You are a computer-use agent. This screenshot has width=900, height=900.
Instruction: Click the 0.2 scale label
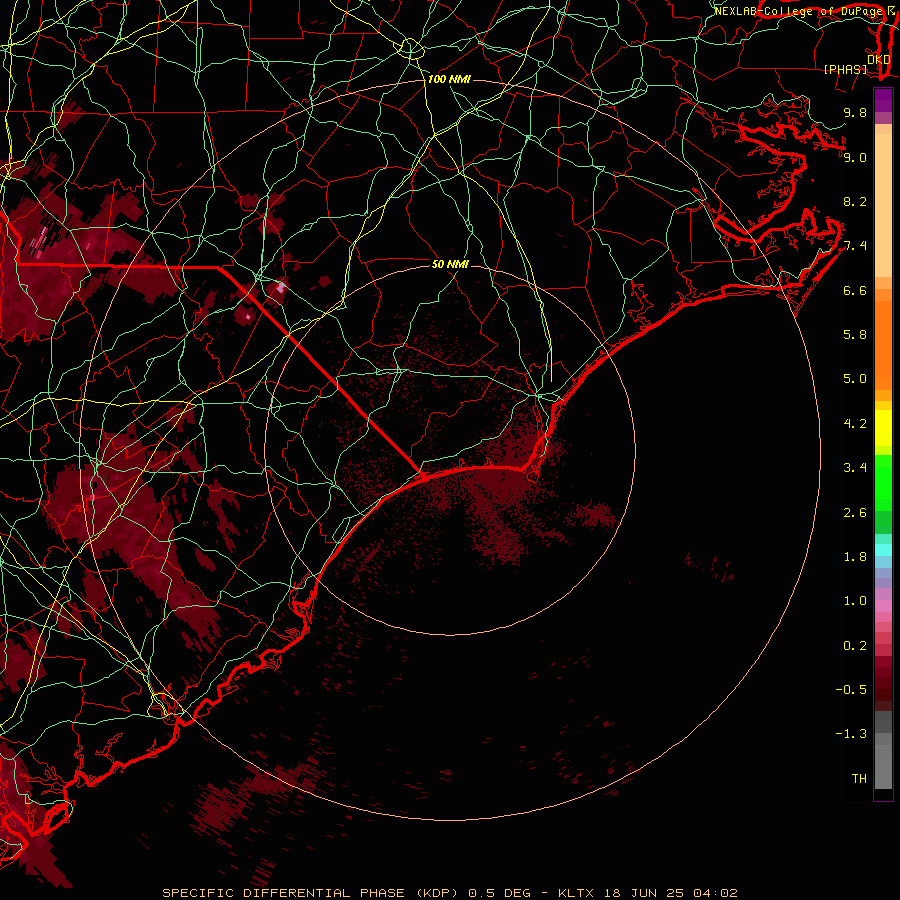click(855, 646)
